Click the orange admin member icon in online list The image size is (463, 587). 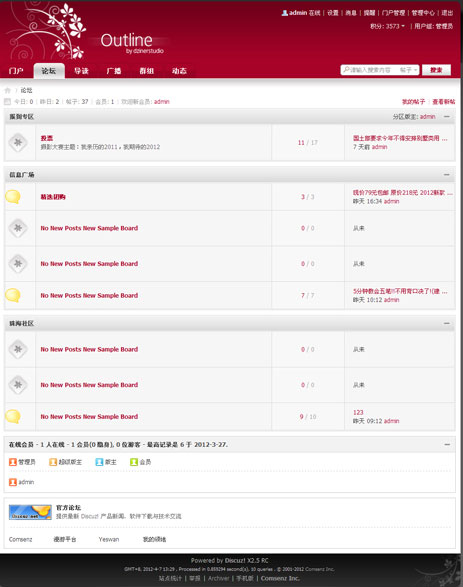tap(13, 482)
